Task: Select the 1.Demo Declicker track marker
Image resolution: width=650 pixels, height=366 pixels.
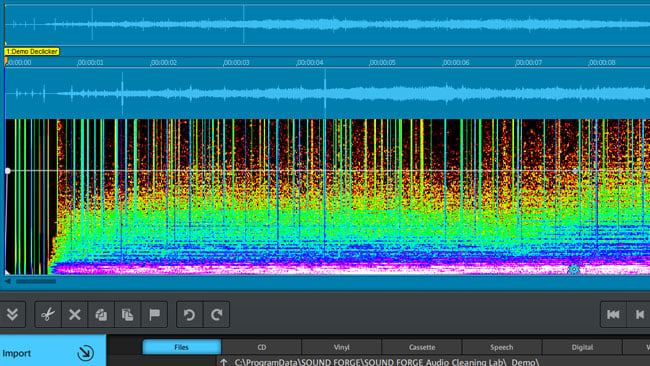Action: pyautogui.click(x=32, y=51)
